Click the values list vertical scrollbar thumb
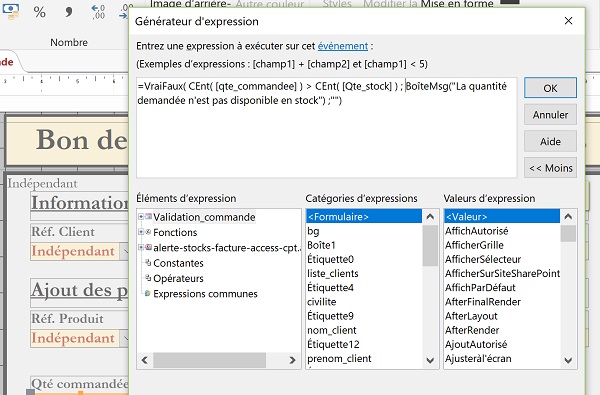Screen dimensions: 600x395 568,233
